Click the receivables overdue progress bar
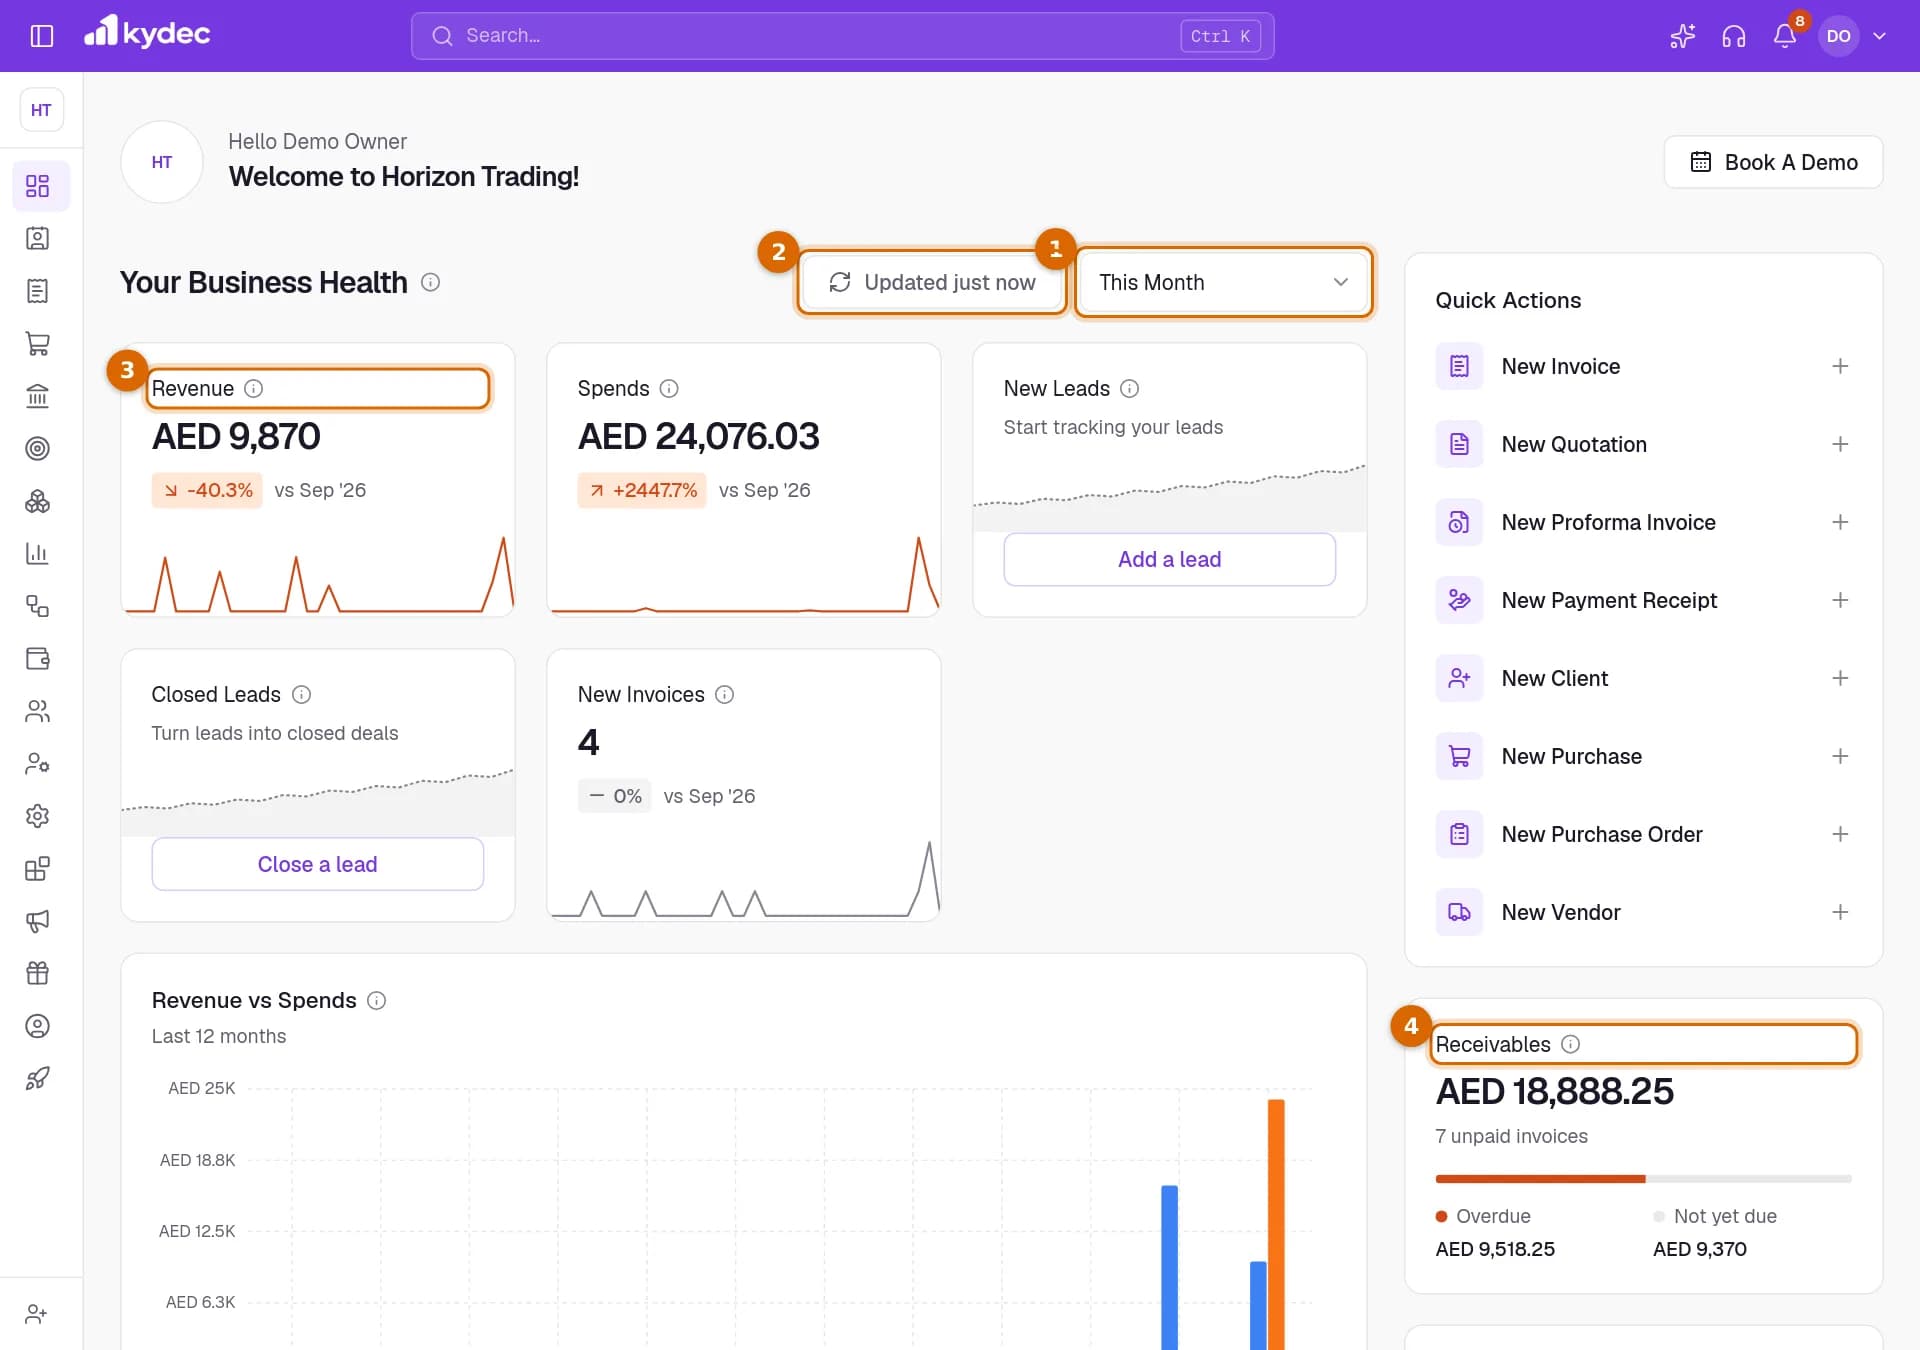Screen dimensions: 1920x1350 pyautogui.click(x=1540, y=1179)
